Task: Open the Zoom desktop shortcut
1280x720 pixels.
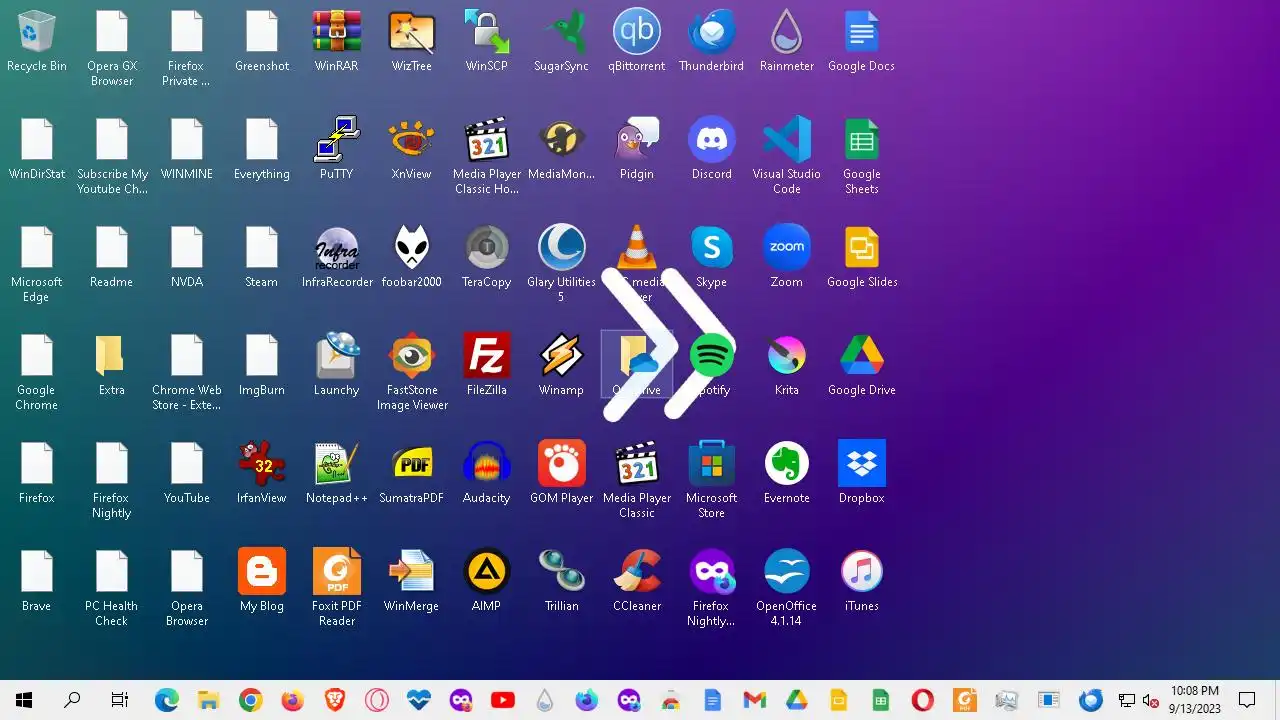Action: 787,257
